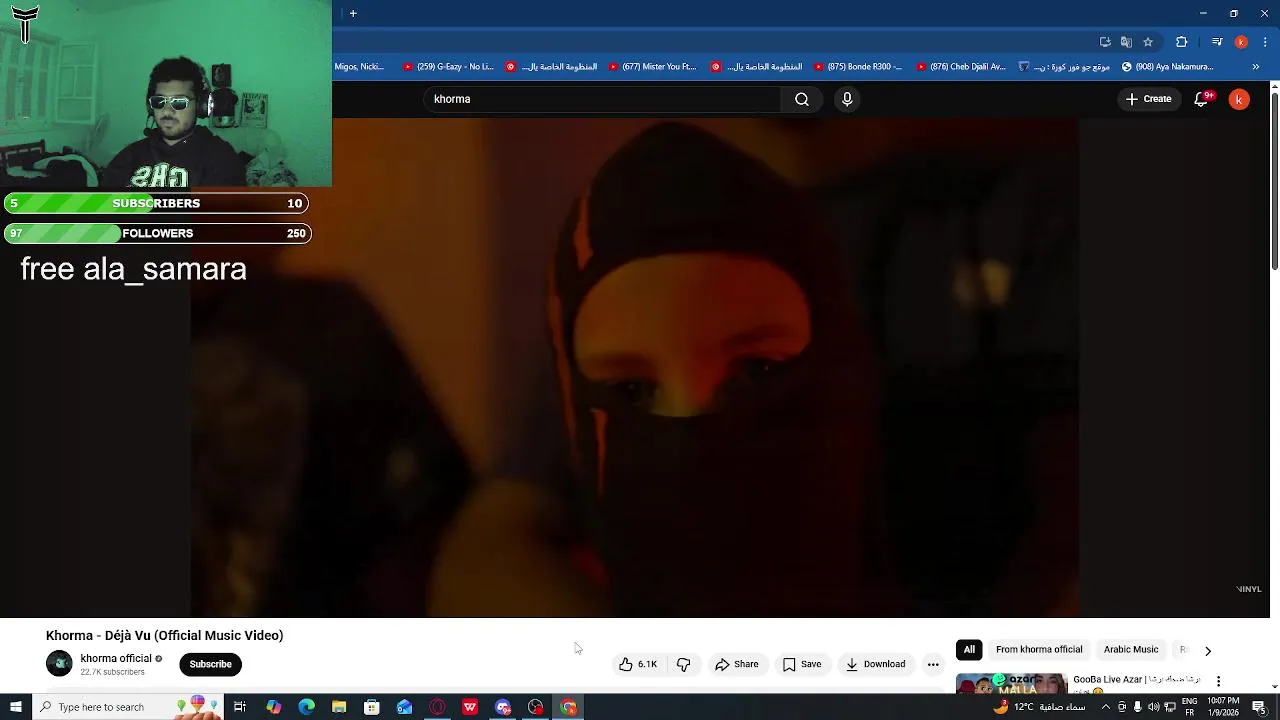1280x720 pixels.
Task: Download the video
Action: click(876, 664)
